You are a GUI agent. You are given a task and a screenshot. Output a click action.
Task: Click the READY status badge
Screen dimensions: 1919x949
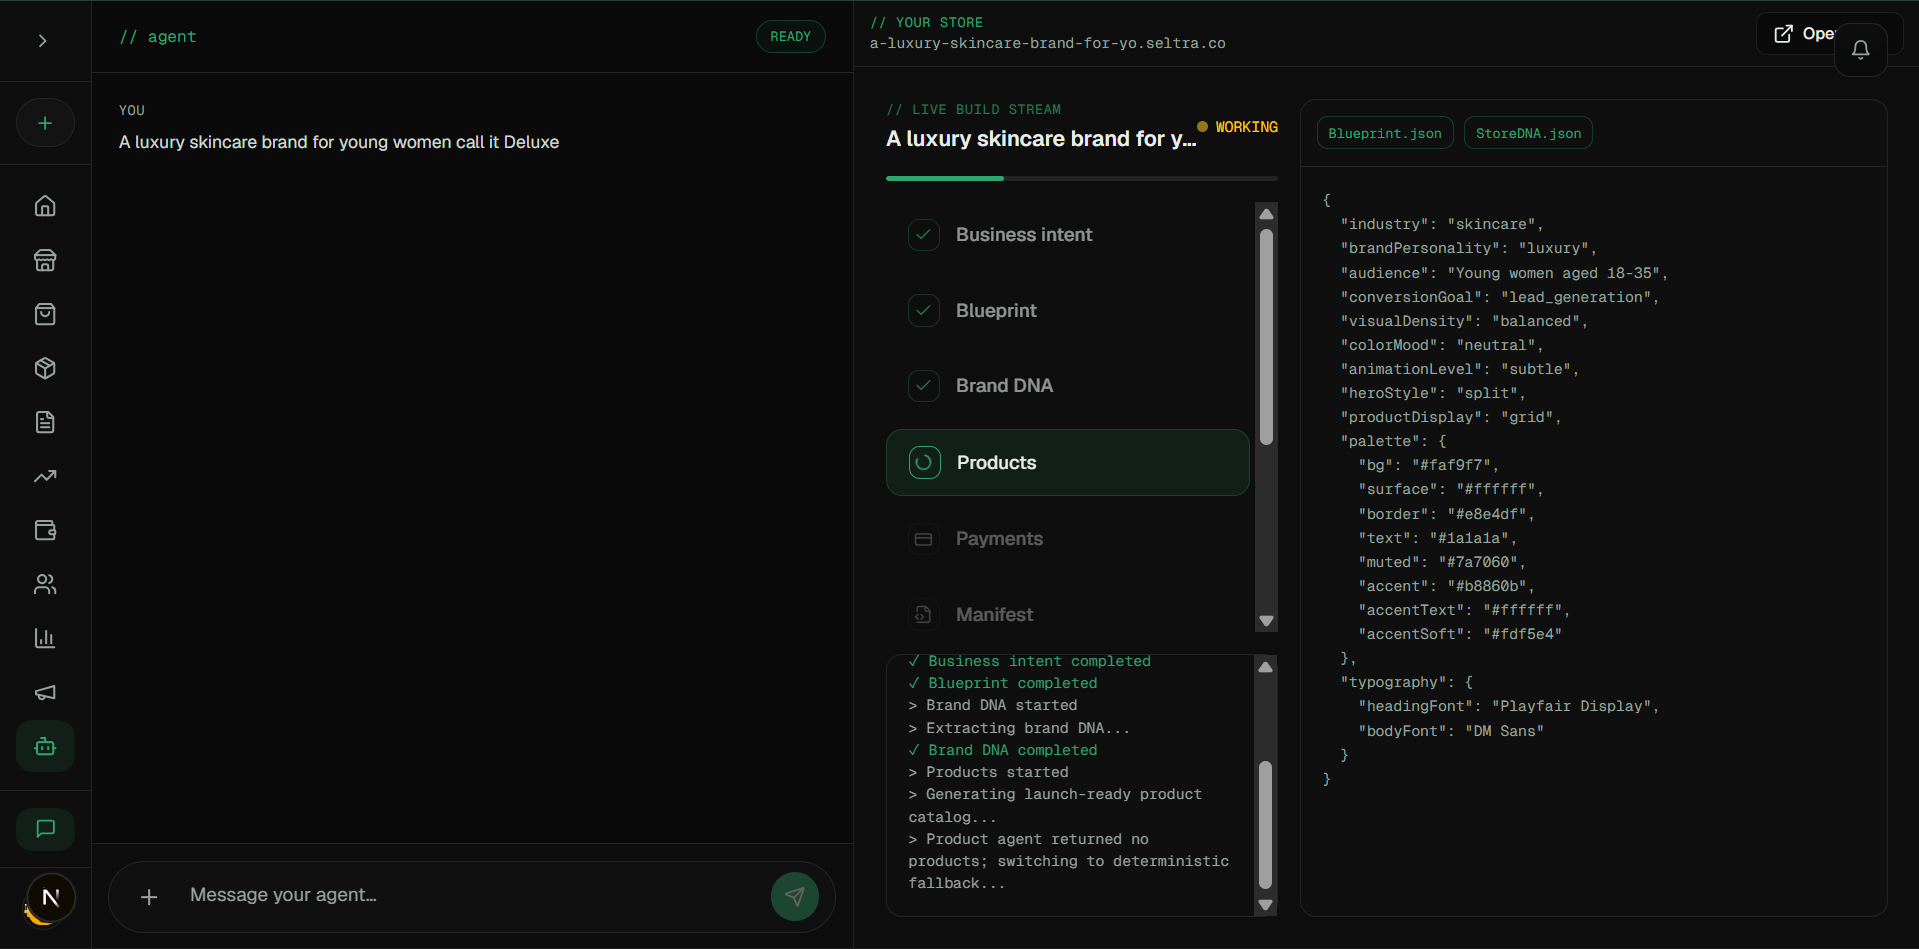790,36
